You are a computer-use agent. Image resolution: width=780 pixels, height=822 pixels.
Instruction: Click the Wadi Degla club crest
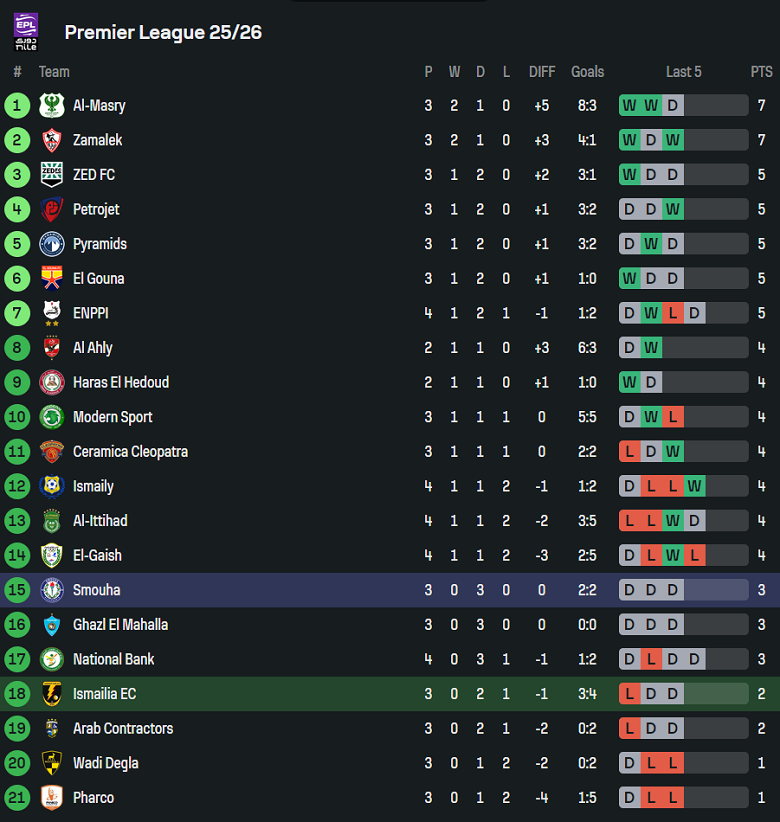point(51,764)
